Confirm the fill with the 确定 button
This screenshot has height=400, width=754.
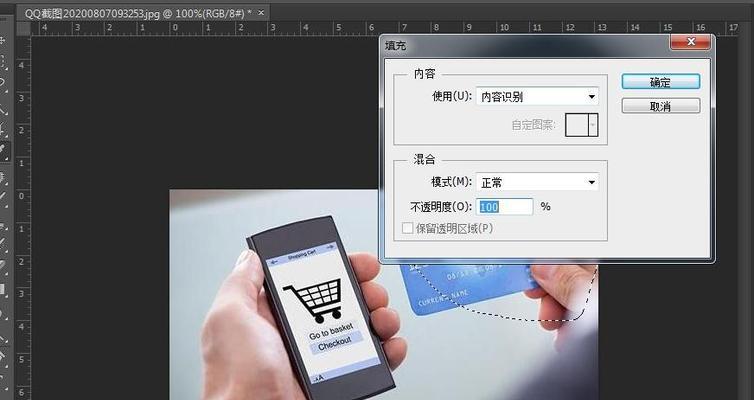pyautogui.click(x=660, y=82)
